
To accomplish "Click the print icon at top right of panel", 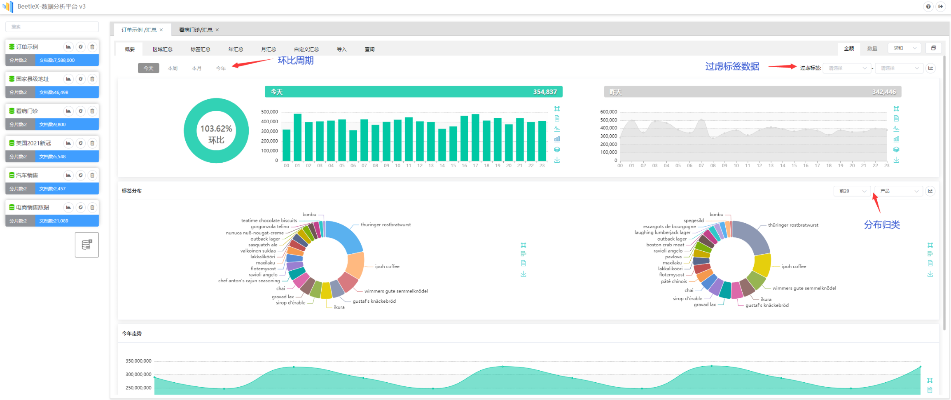I will [932, 47].
